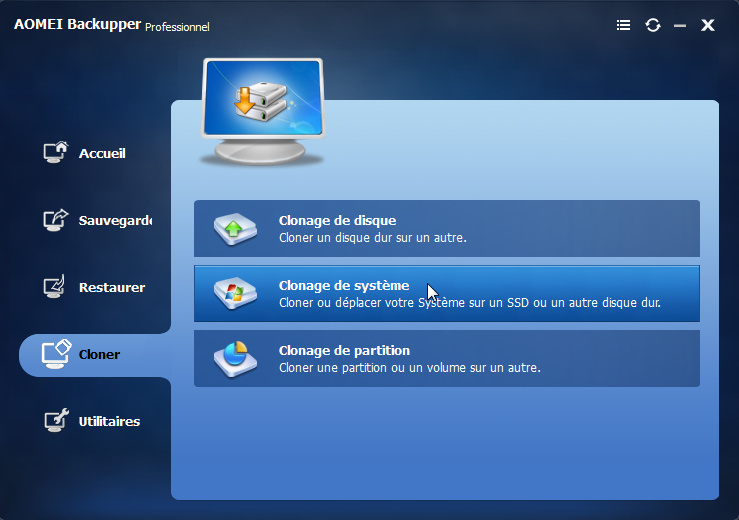Click the Utilitaires wrench icon
The height and width of the screenshot is (520, 739).
[56, 420]
